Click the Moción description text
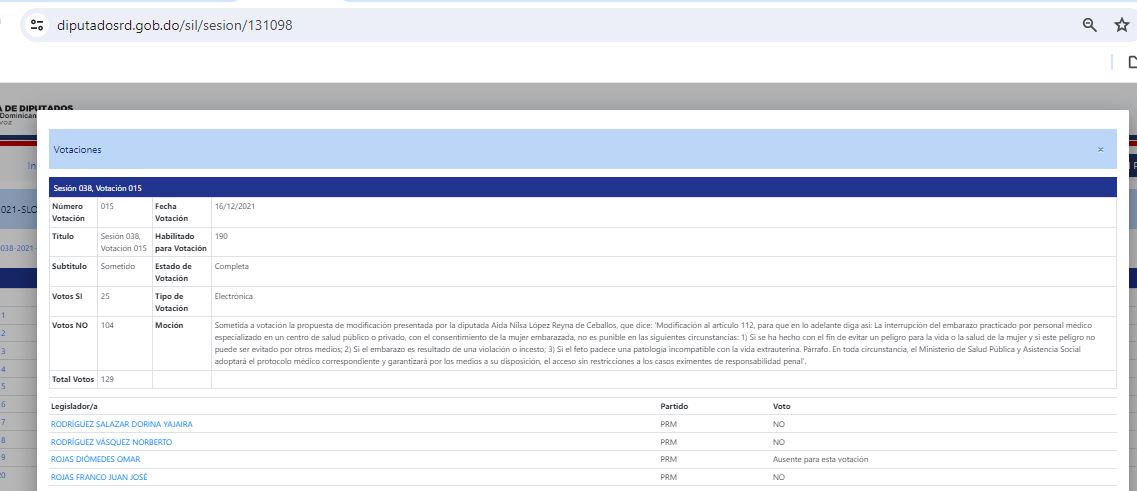 coord(653,343)
